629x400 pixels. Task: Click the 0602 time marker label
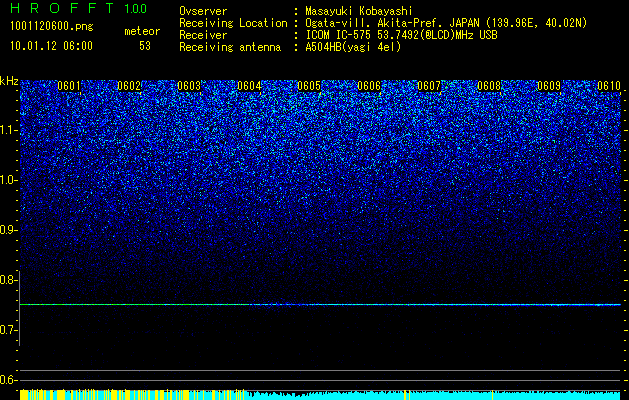point(129,86)
